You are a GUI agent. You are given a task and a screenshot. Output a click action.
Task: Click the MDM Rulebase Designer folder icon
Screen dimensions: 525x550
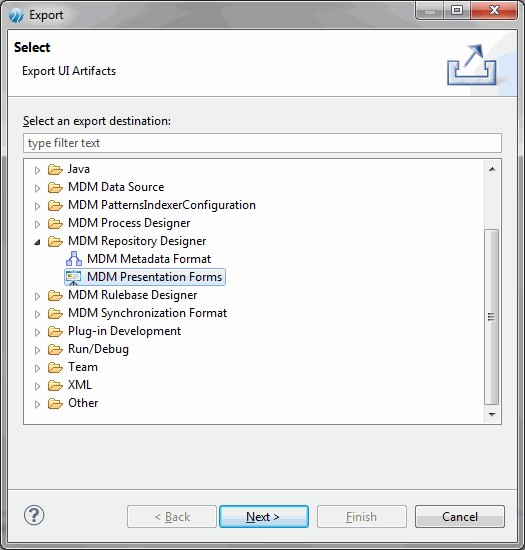coord(55,296)
